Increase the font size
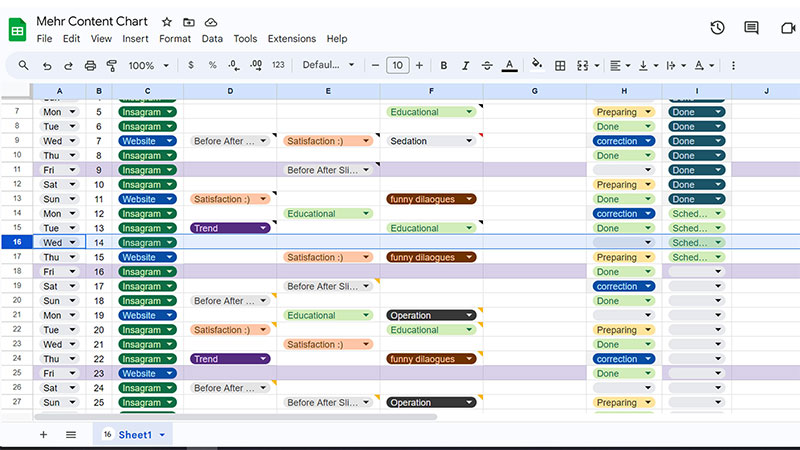This screenshot has width=800, height=450. [419, 65]
